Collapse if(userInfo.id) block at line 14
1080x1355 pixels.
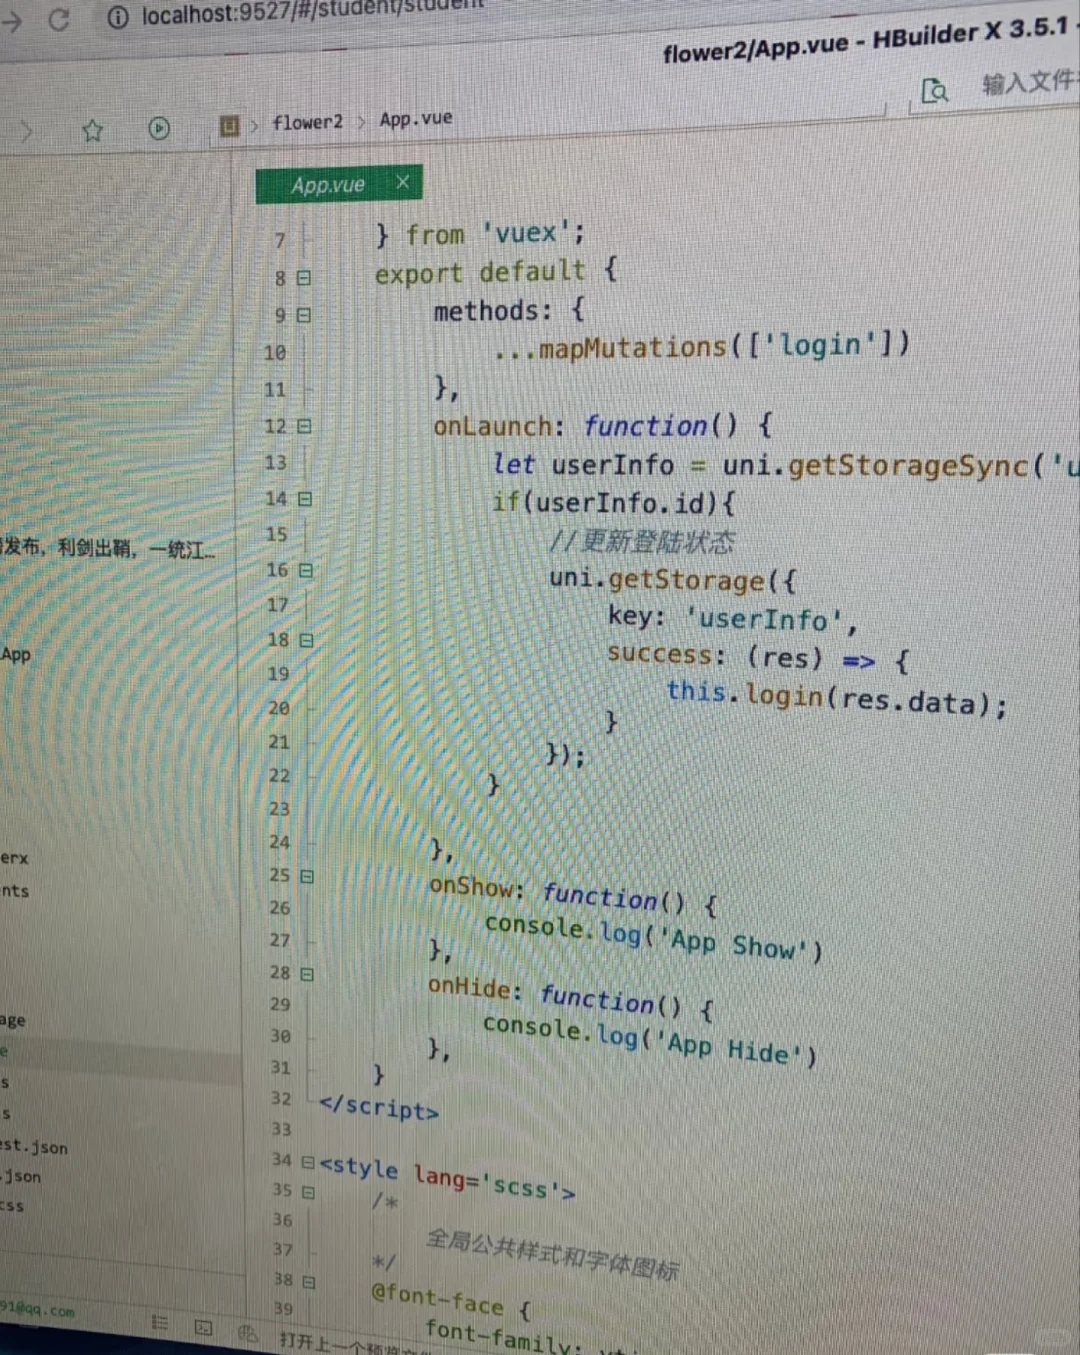coord(305,498)
